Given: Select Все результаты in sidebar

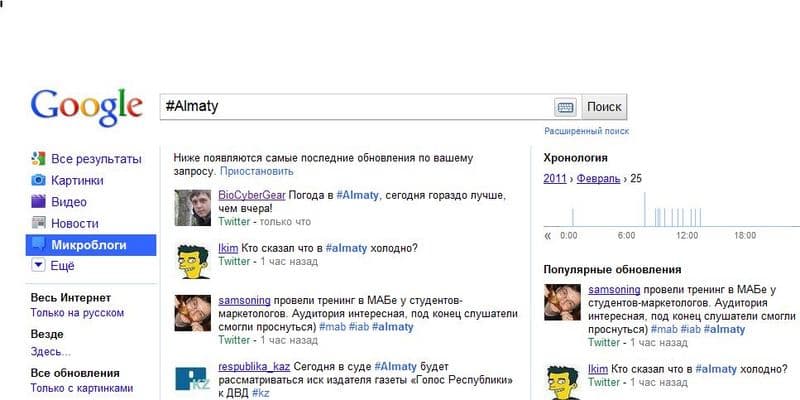Looking at the screenshot, I should [96, 159].
